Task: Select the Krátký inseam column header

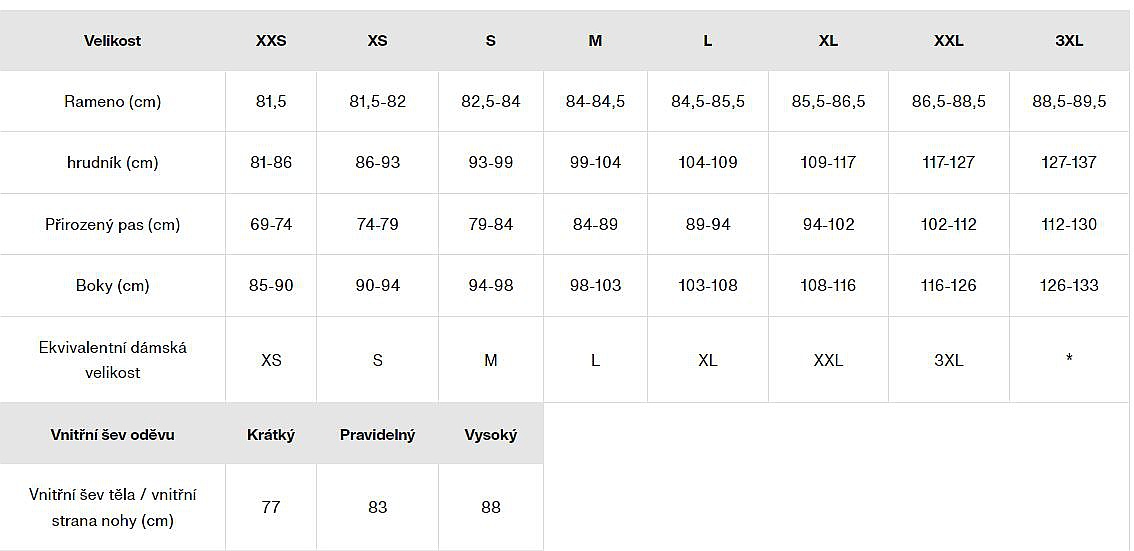Action: tap(271, 435)
